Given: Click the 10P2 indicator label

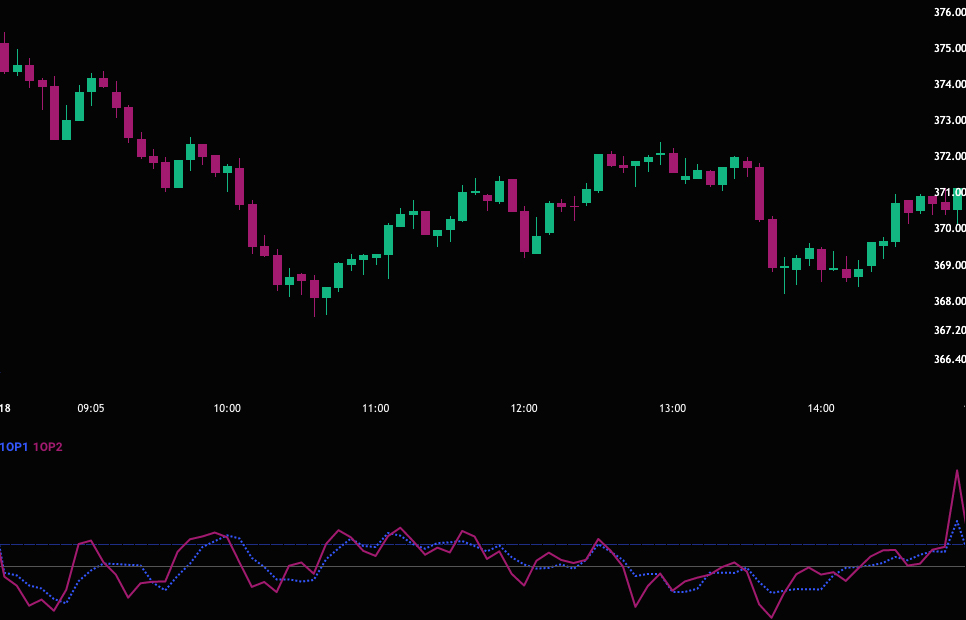Looking at the screenshot, I should click(x=47, y=447).
